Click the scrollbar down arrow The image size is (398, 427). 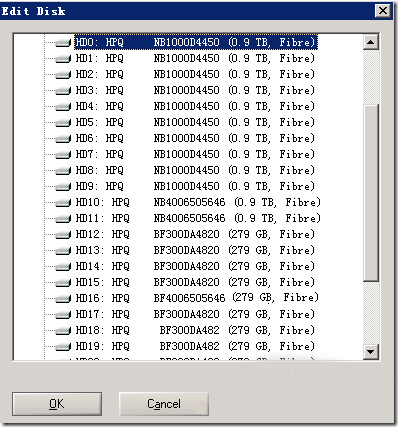point(371,351)
